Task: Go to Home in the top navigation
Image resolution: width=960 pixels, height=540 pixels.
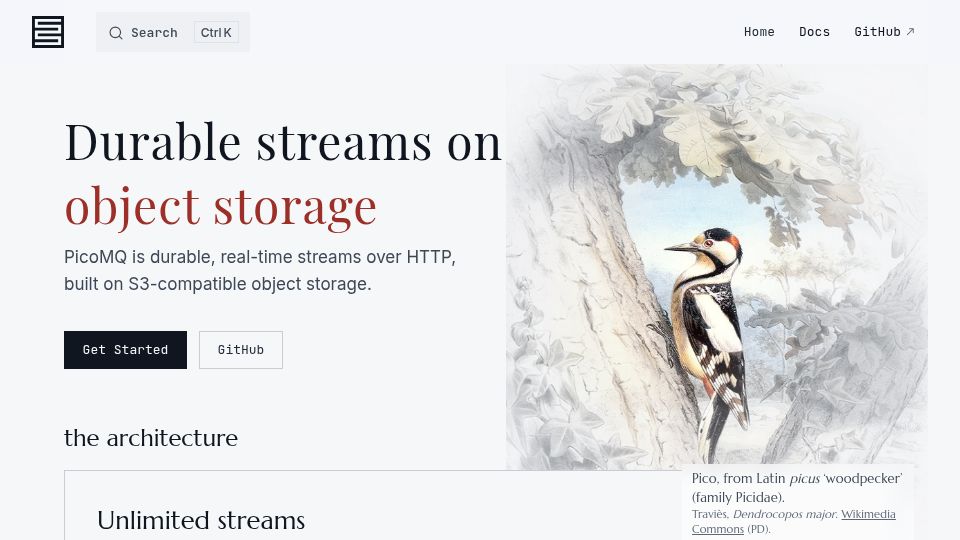Action: point(759,32)
